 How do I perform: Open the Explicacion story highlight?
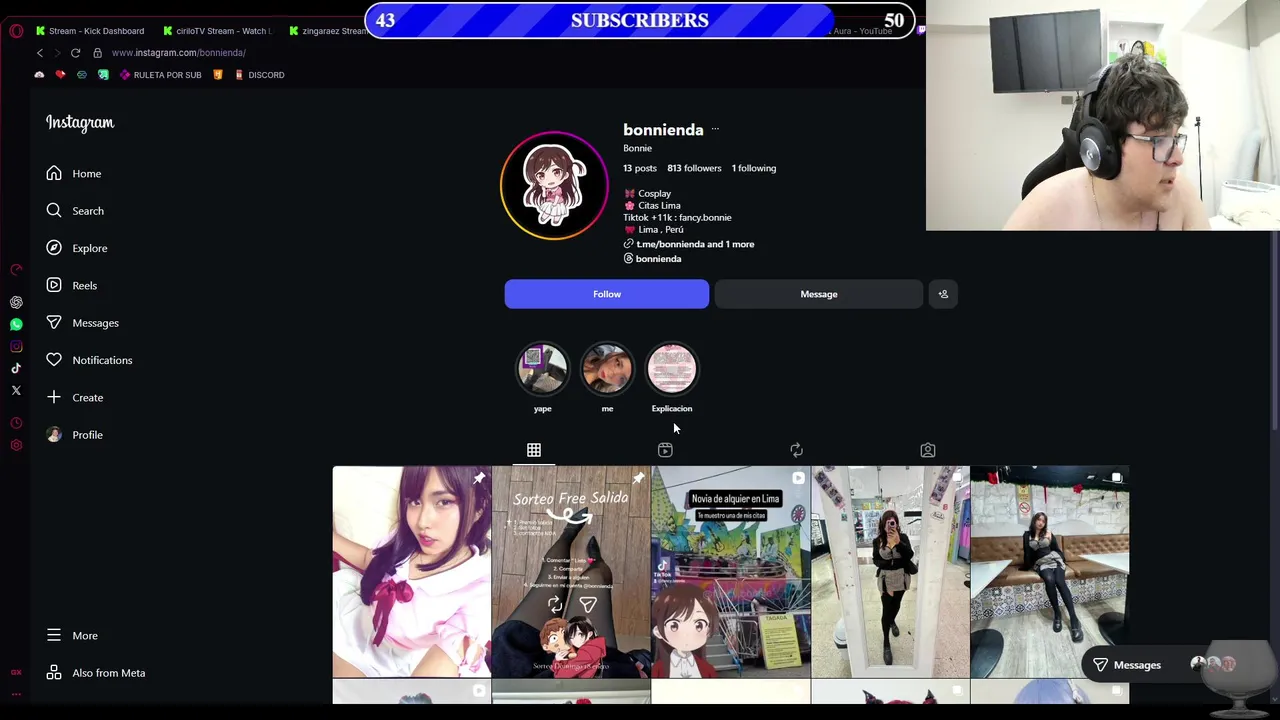(672, 370)
